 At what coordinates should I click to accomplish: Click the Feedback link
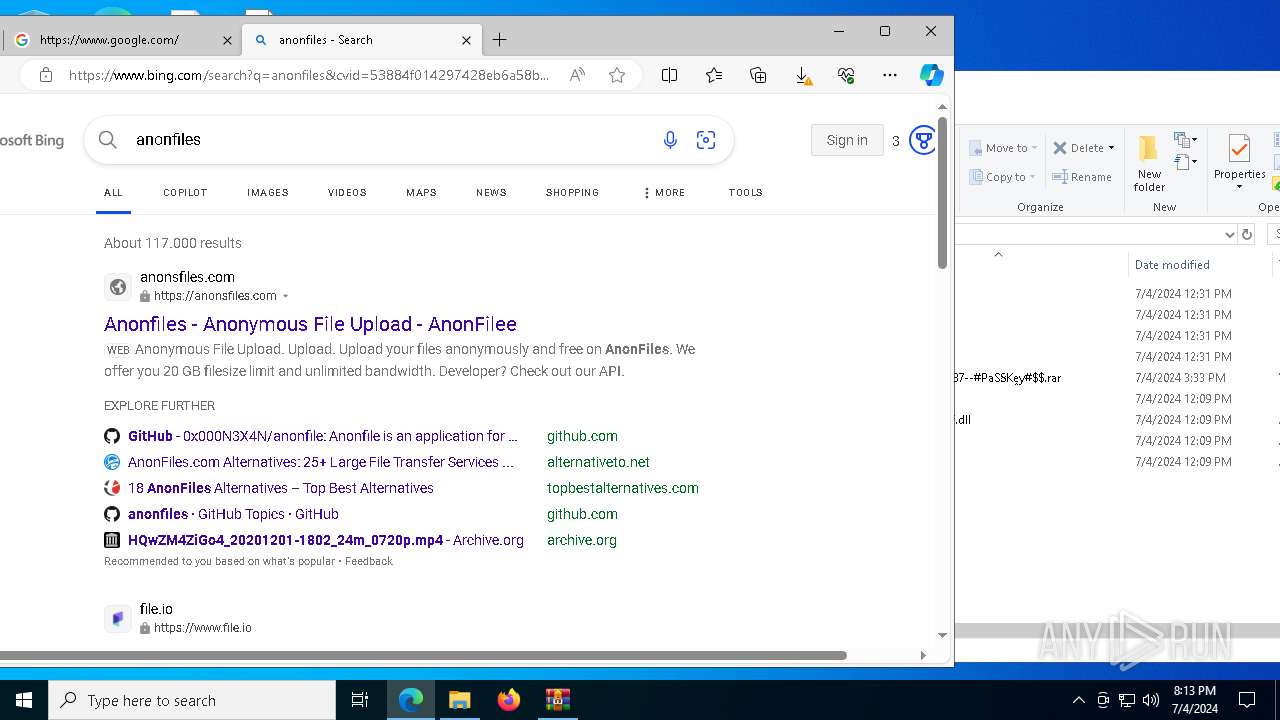click(369, 562)
